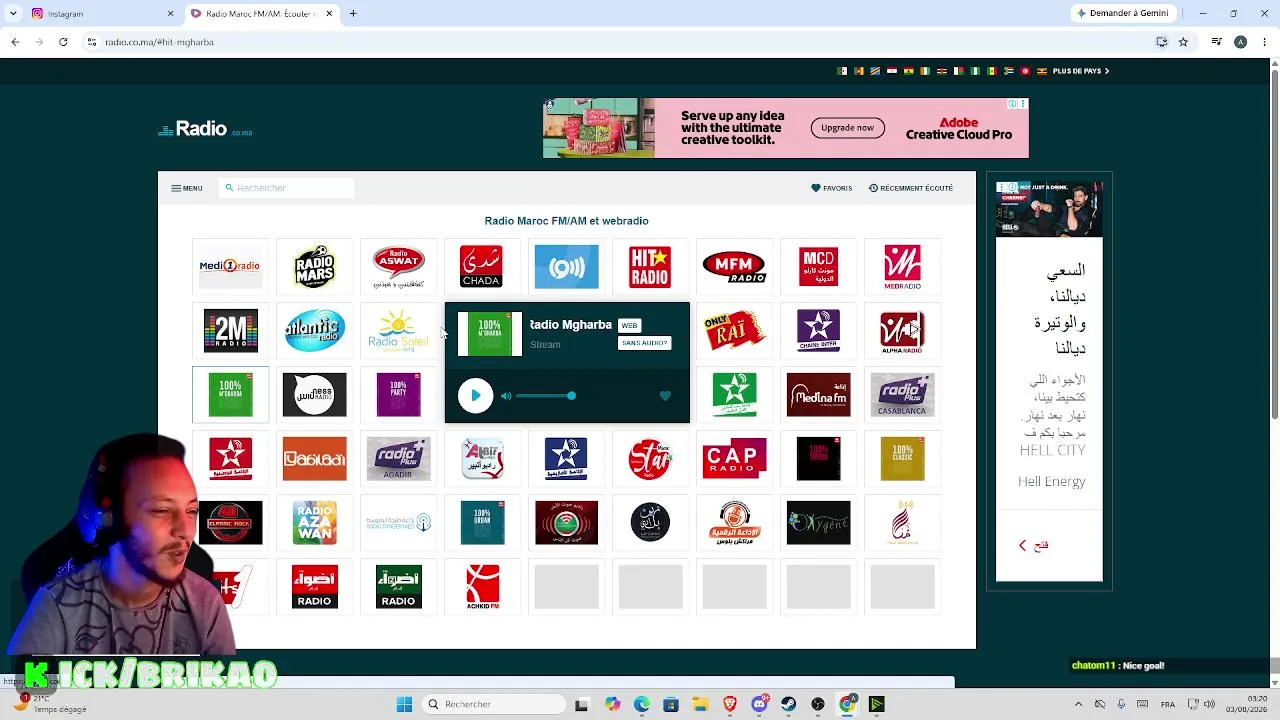The image size is (1280, 720).
Task: Launch Steam from the taskbar
Action: [788, 704]
